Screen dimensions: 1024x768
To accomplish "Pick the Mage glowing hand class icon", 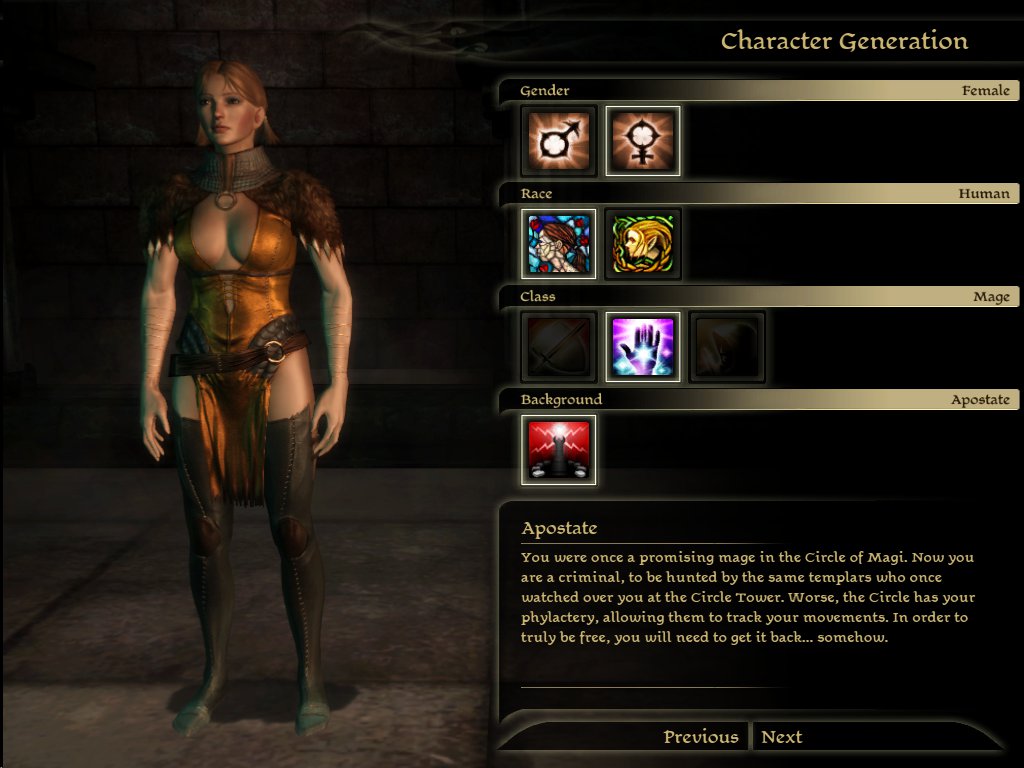I will tap(643, 347).
